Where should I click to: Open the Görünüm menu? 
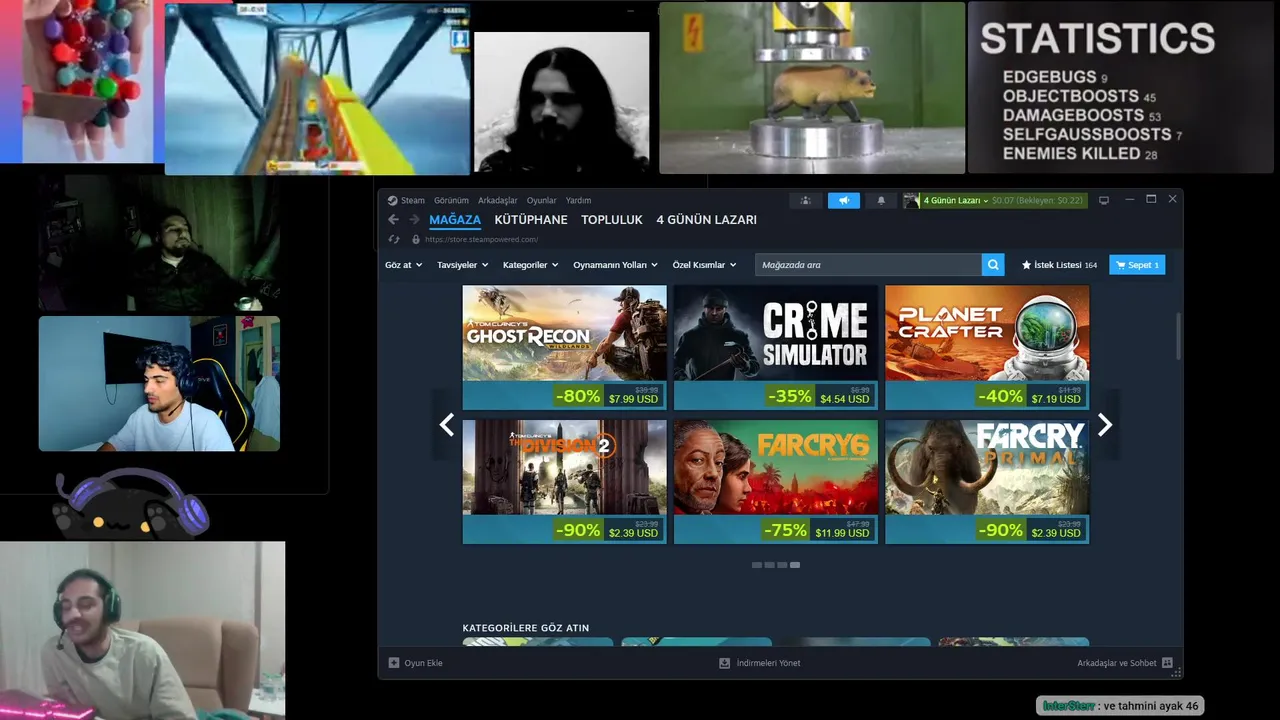pos(451,200)
